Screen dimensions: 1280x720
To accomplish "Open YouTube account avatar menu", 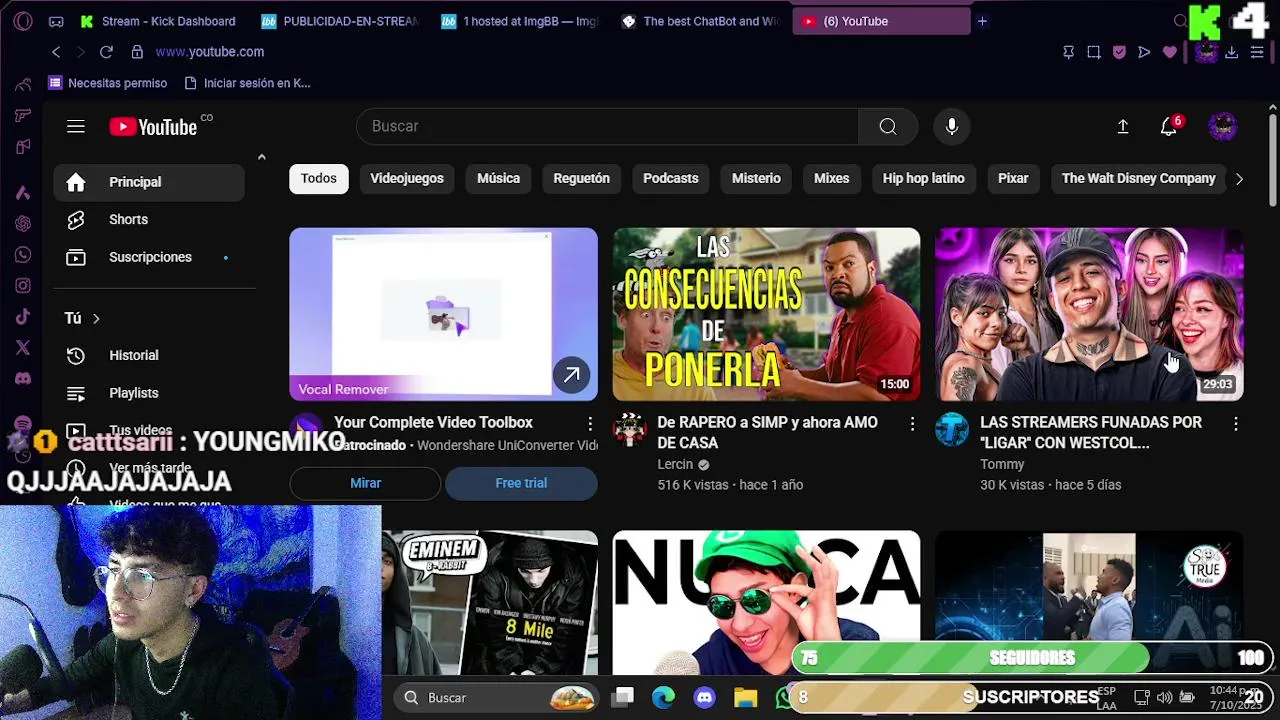I will click(1223, 126).
